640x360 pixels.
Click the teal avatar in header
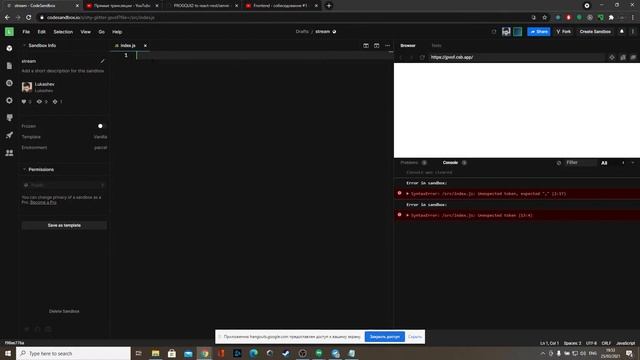coord(518,31)
